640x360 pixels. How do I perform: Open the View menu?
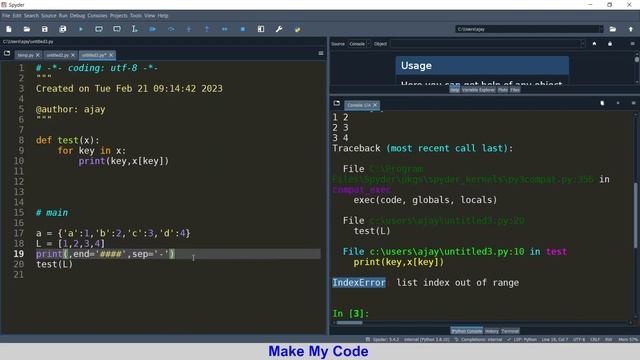coord(149,16)
